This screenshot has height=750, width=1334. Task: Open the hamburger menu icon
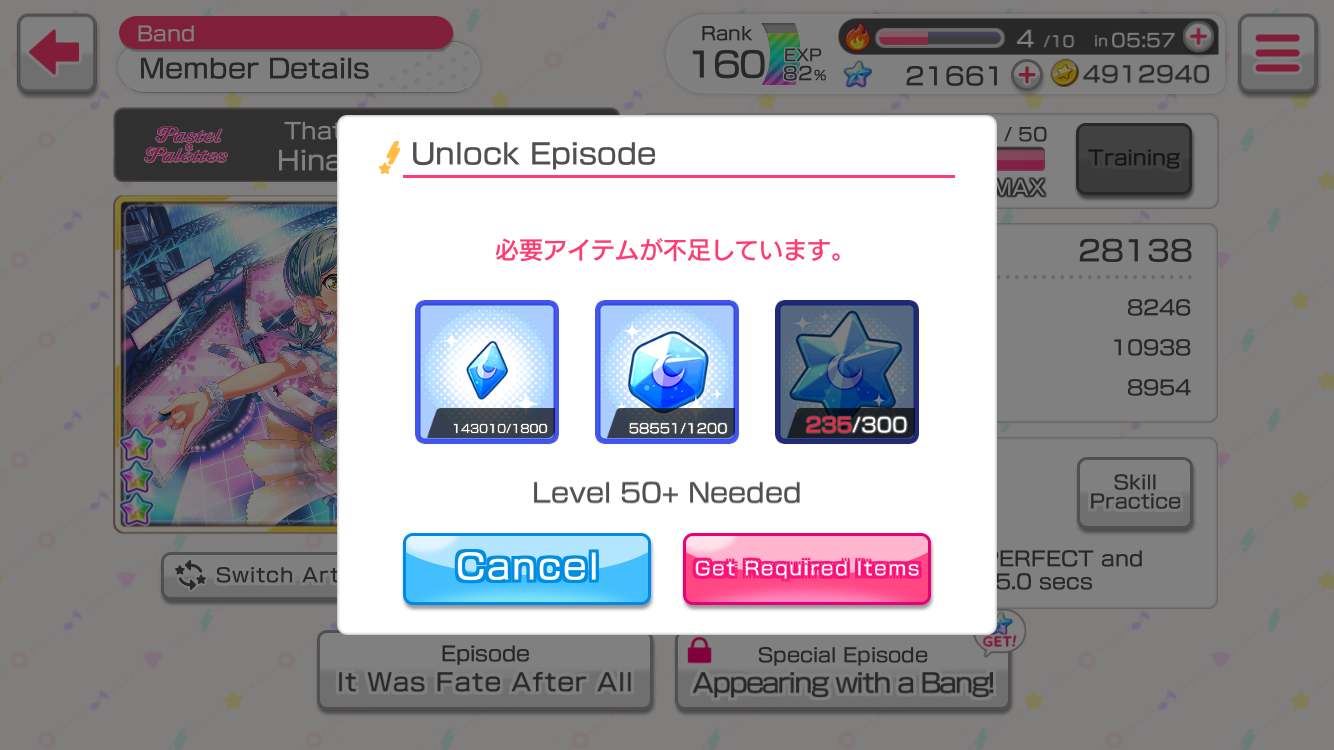[x=1277, y=54]
